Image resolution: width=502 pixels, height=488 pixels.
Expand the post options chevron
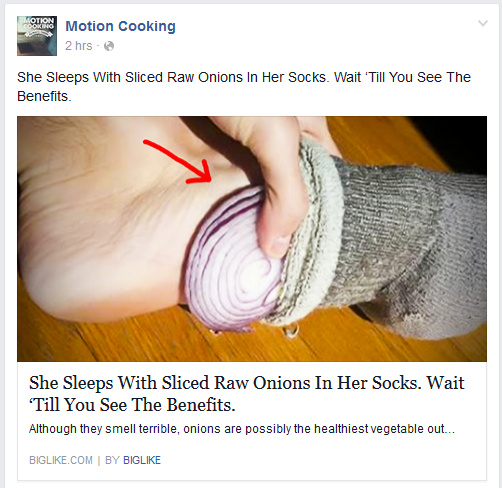pos(483,23)
